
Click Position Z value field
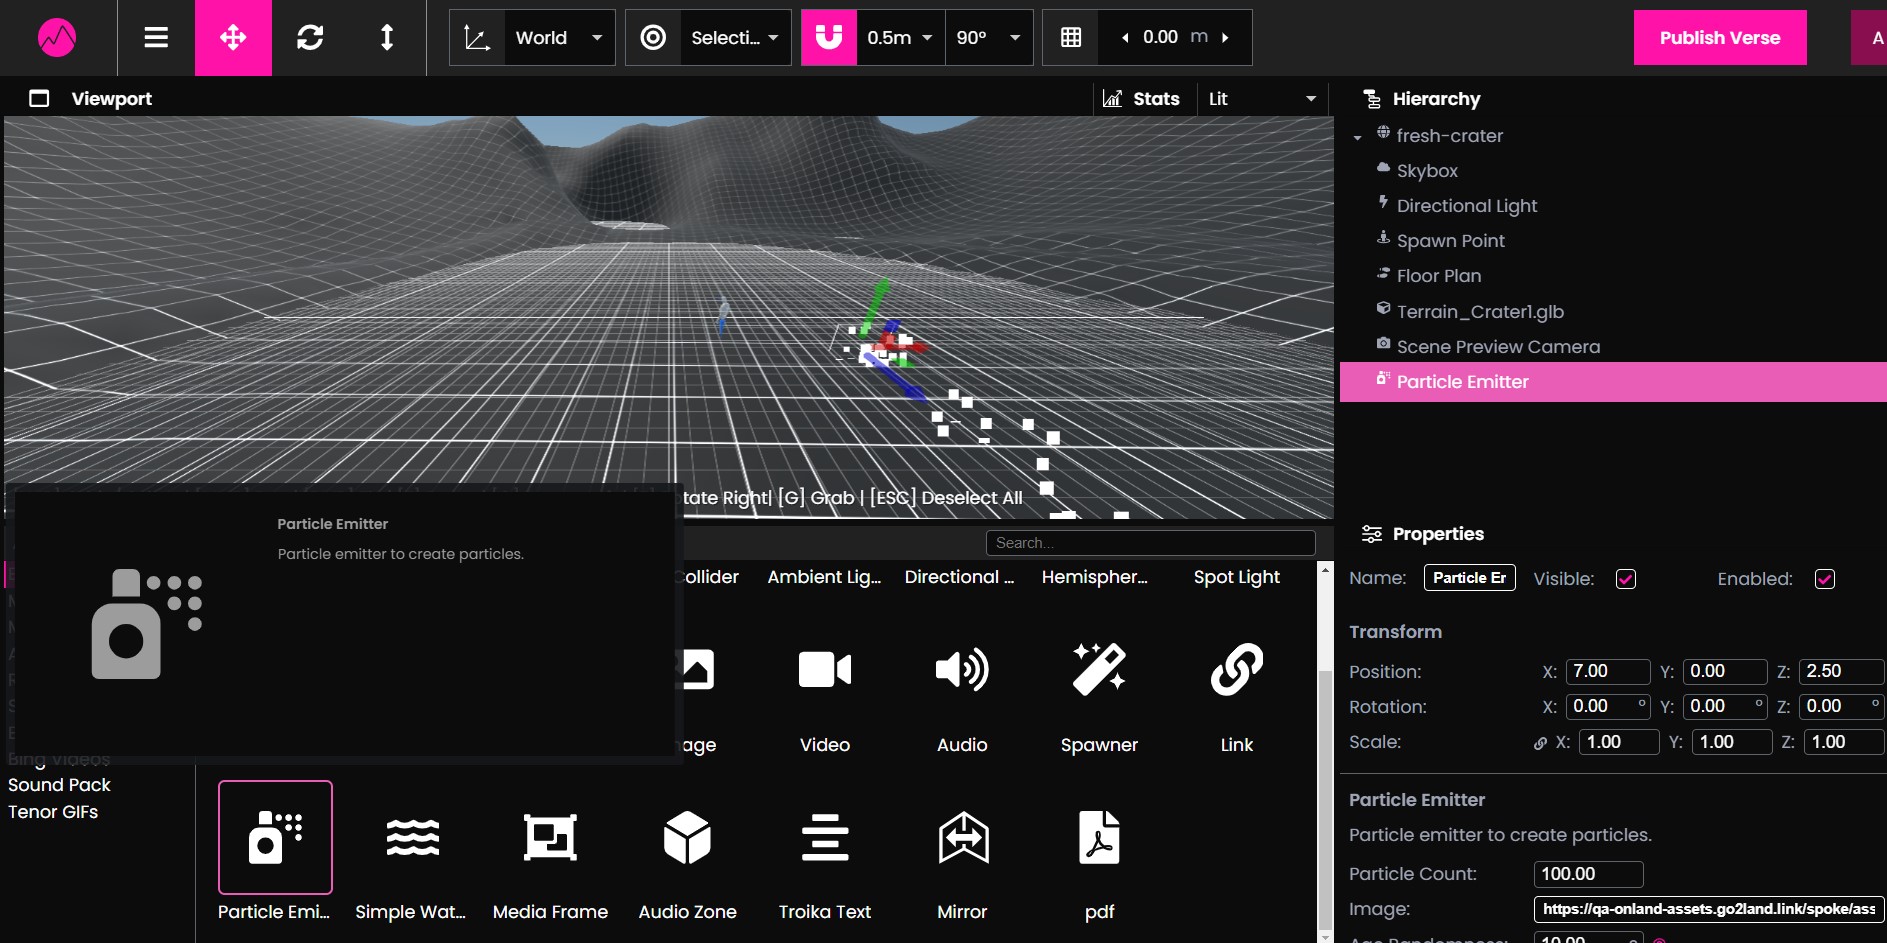click(1841, 671)
